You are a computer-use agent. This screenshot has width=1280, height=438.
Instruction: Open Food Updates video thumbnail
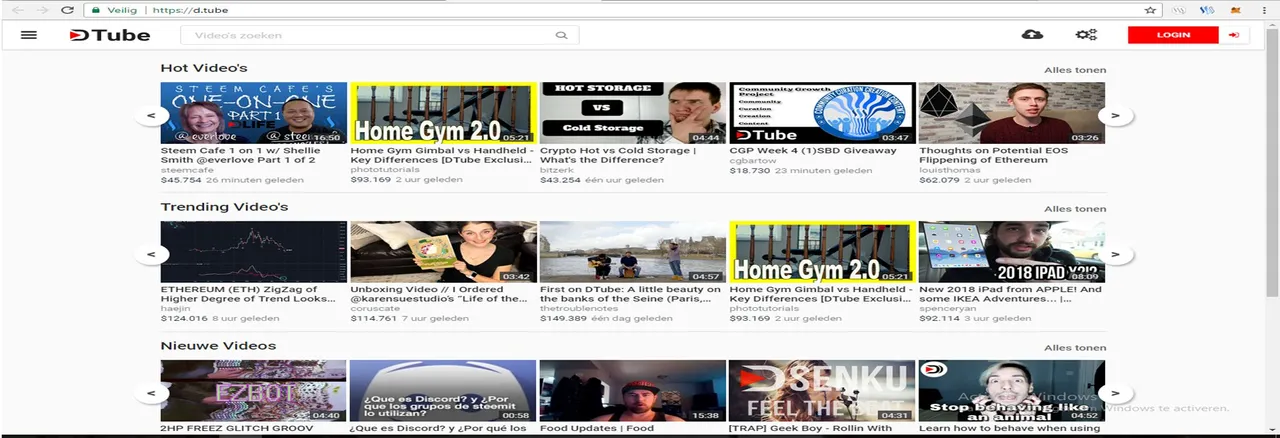(x=633, y=391)
